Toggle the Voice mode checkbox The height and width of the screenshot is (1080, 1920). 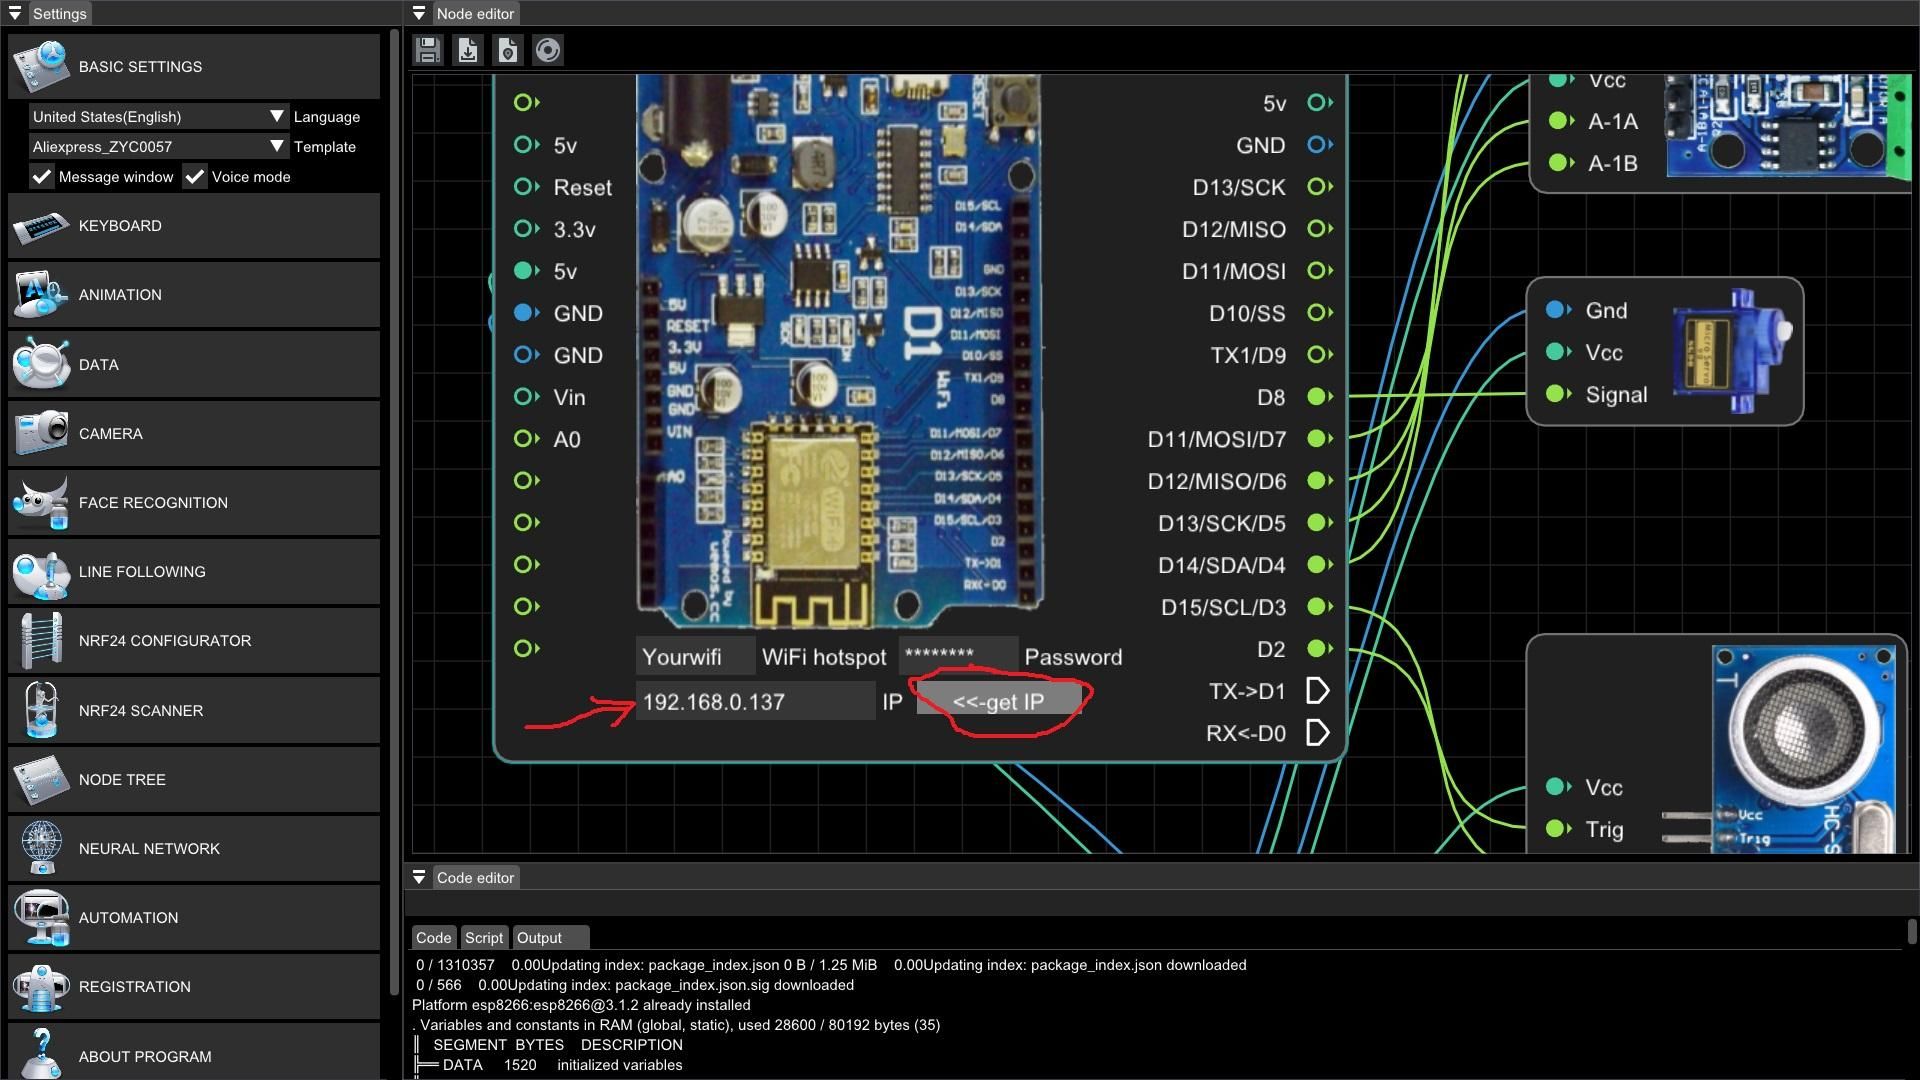195,177
